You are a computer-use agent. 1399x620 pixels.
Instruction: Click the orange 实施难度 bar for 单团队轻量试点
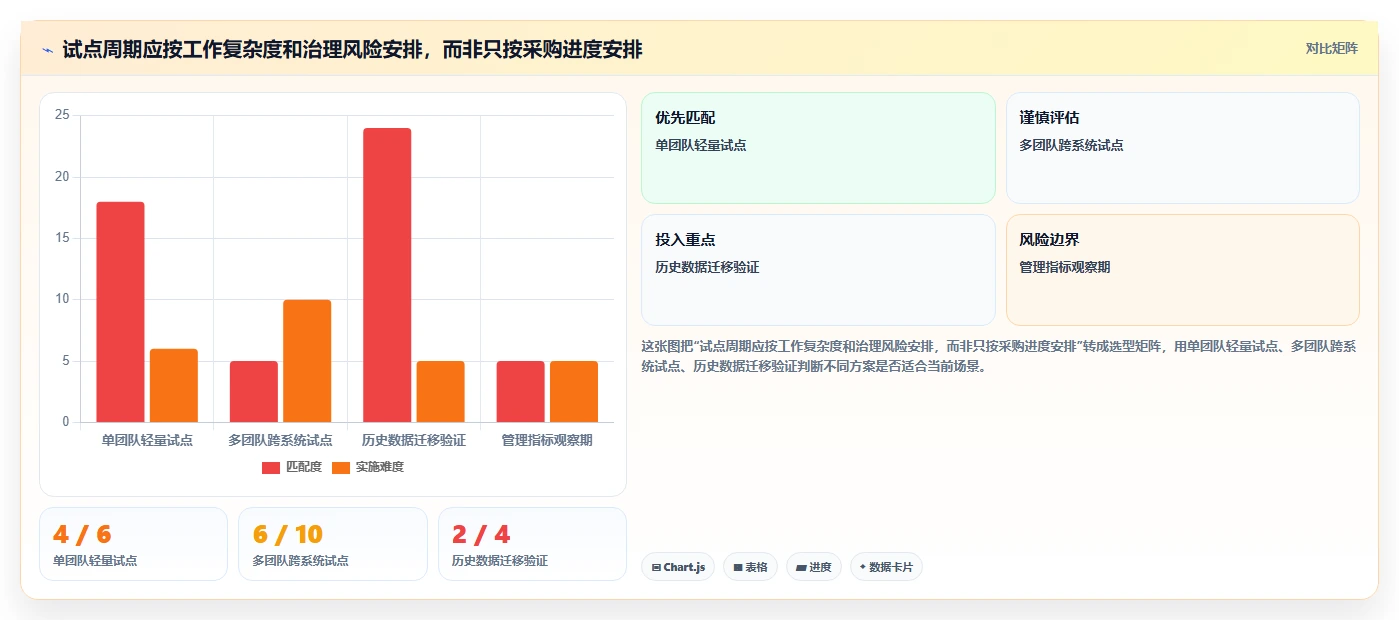click(x=174, y=385)
